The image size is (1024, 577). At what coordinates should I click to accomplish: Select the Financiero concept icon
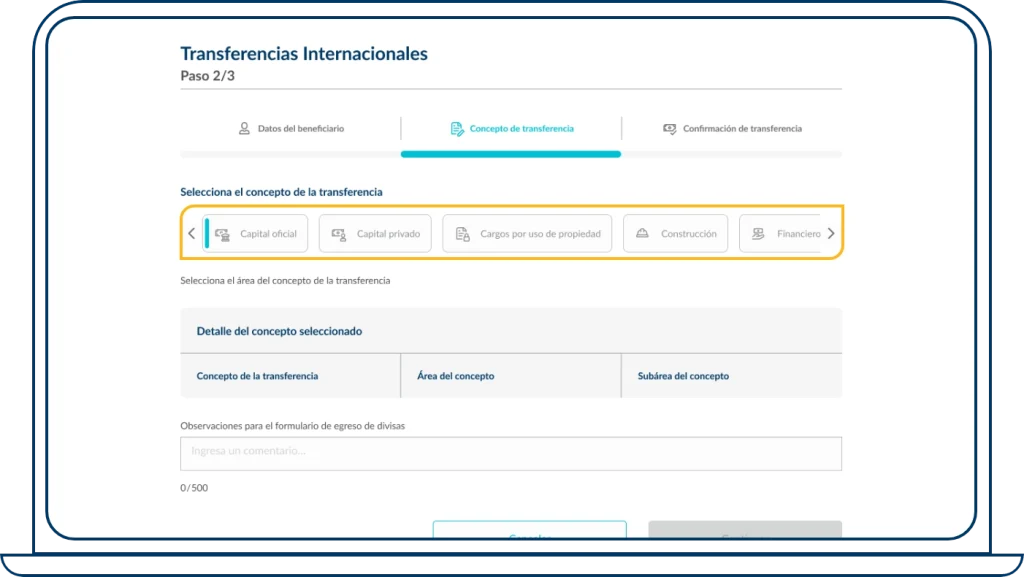[x=756, y=233]
